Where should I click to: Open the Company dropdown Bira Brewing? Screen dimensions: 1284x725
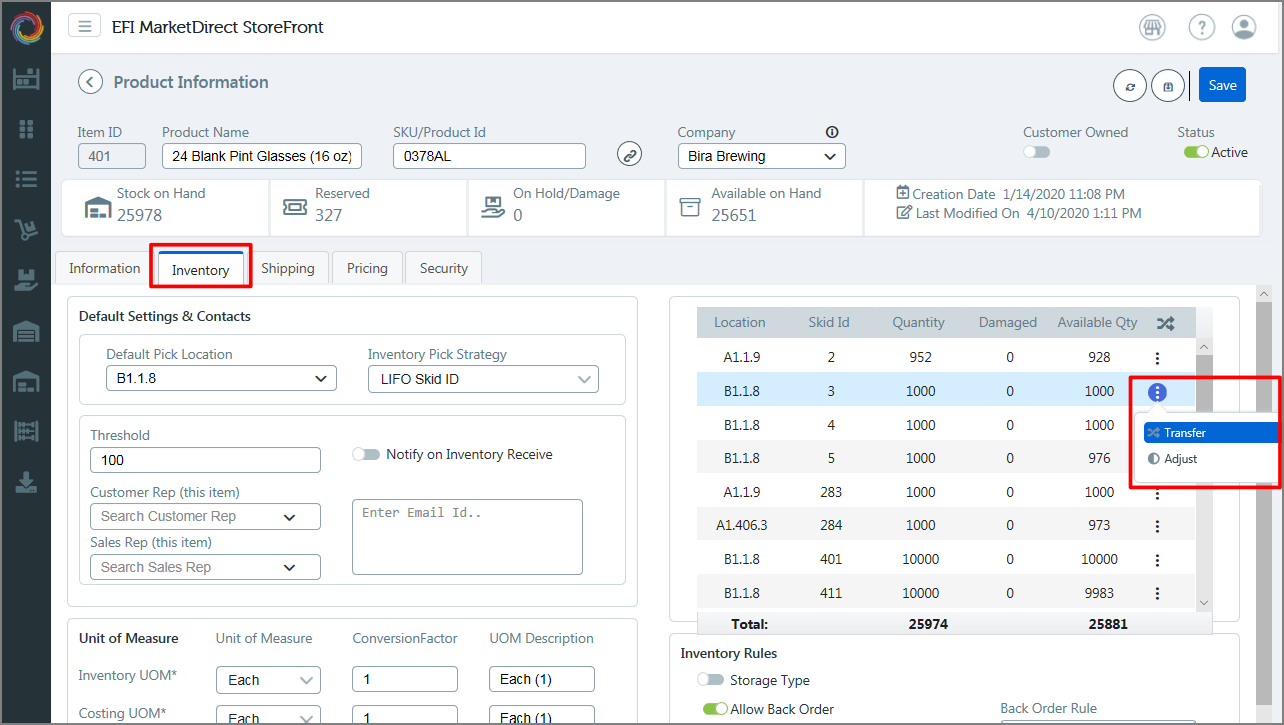tap(761, 156)
